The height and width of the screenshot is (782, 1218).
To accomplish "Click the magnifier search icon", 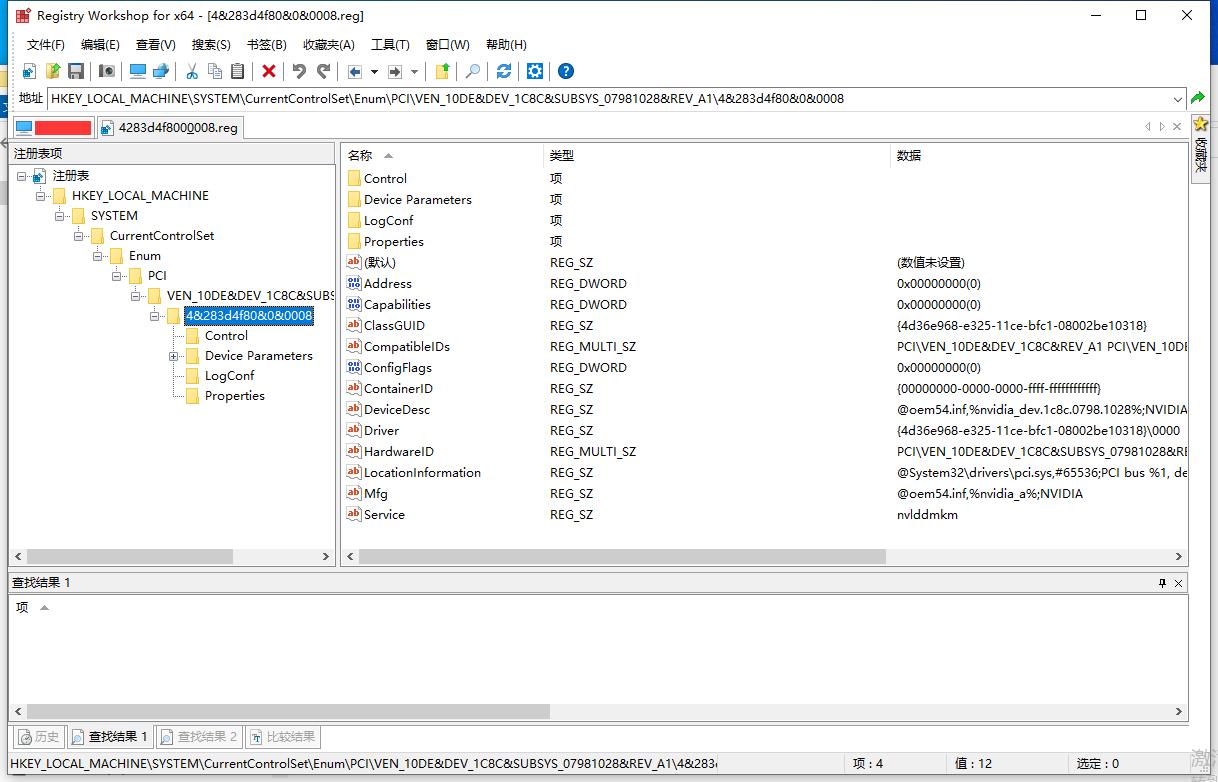I will pos(473,71).
